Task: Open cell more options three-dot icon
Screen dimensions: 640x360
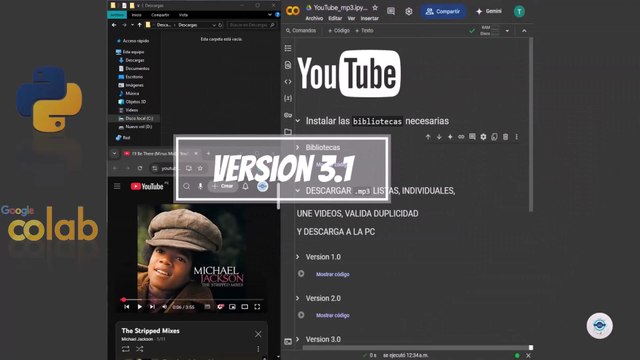Action: click(x=516, y=137)
